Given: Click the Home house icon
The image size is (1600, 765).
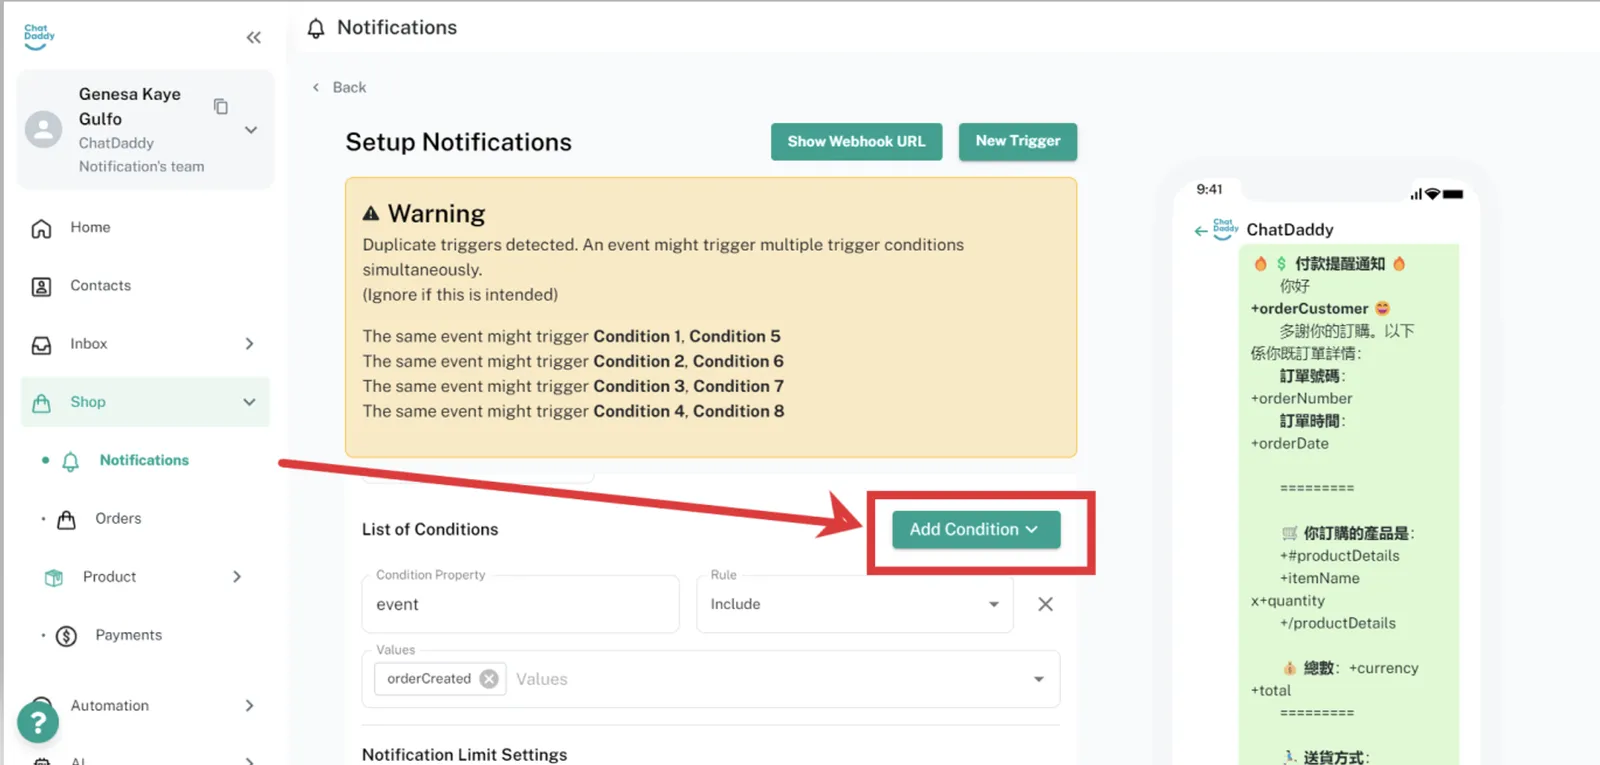Looking at the screenshot, I should [41, 229].
